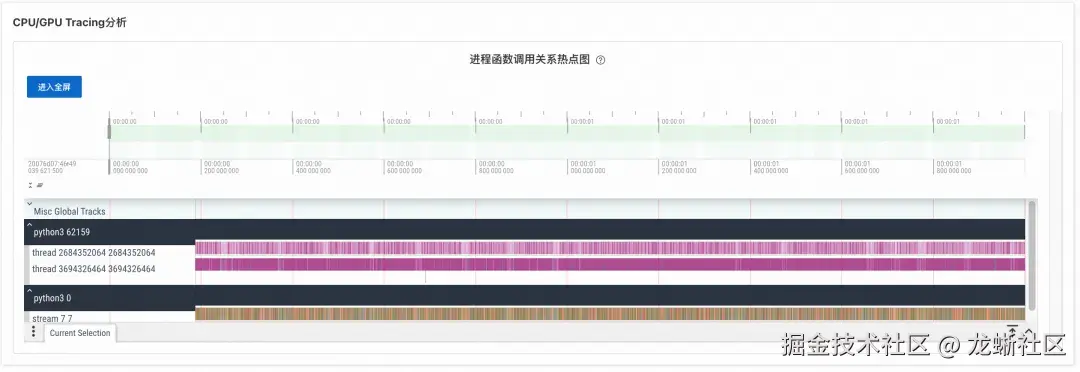The height and width of the screenshot is (372, 1080).
Task: Click the 00:00:01 600 000 000 ruler mark
Action: coord(861,167)
